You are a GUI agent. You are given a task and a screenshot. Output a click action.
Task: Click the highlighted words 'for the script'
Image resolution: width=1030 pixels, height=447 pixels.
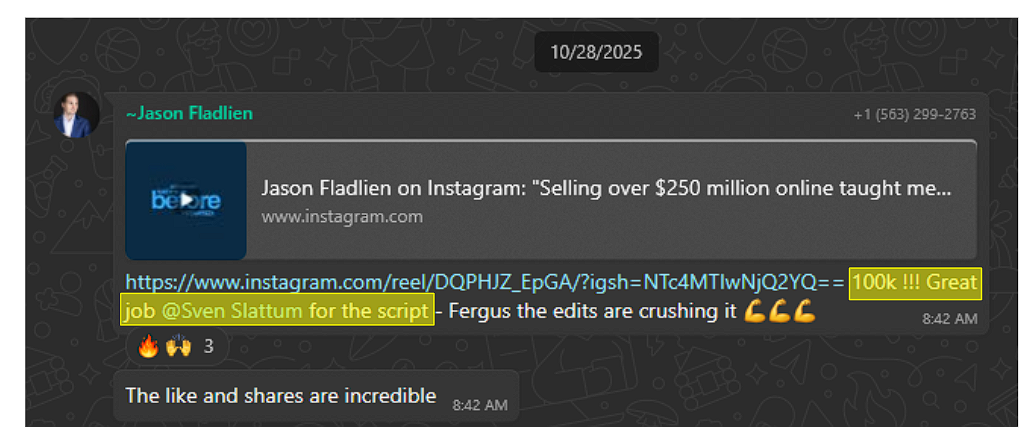coord(370,311)
